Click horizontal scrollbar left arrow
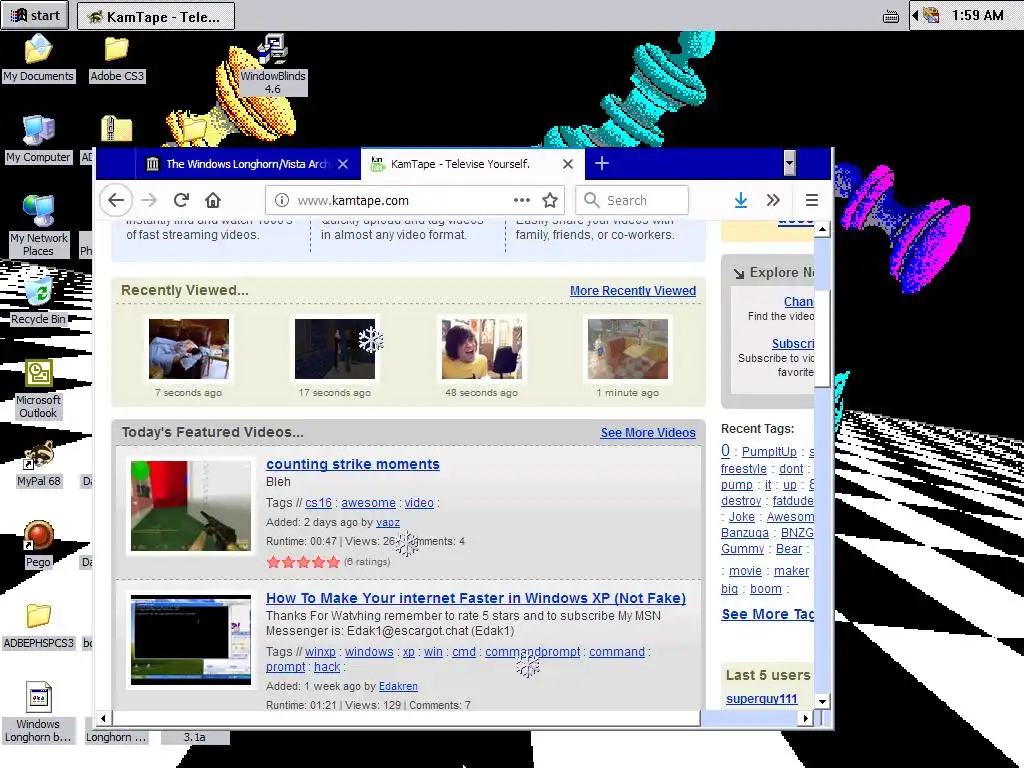The width and height of the screenshot is (1024, 768). tap(103, 718)
